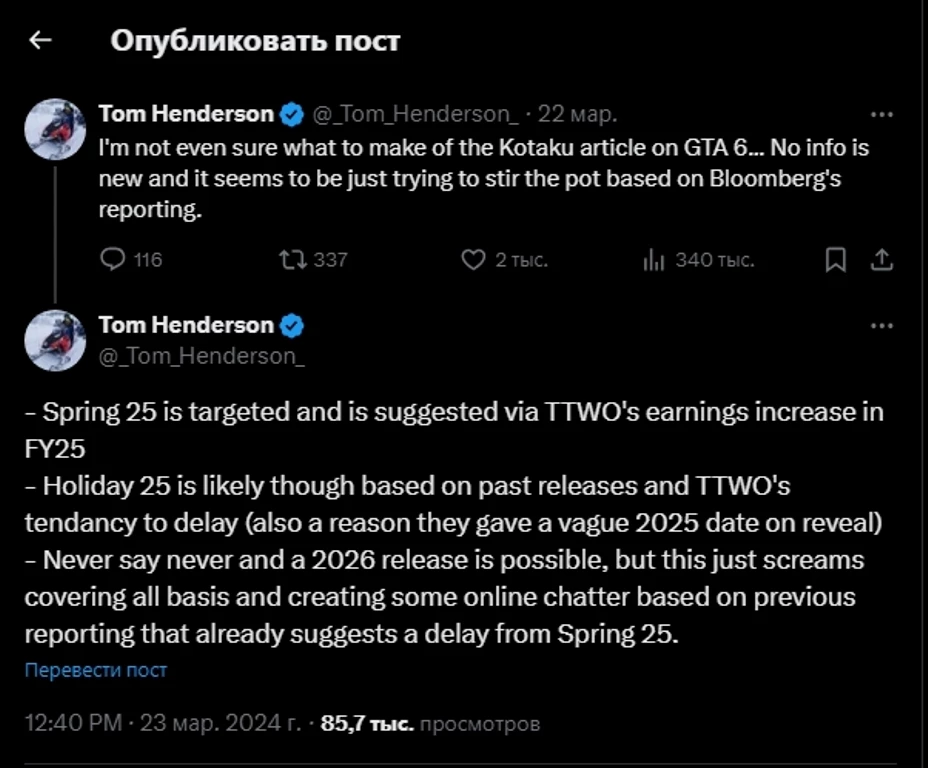The image size is (928, 768).
Task: Click the verified badge on second post
Action: (292, 326)
